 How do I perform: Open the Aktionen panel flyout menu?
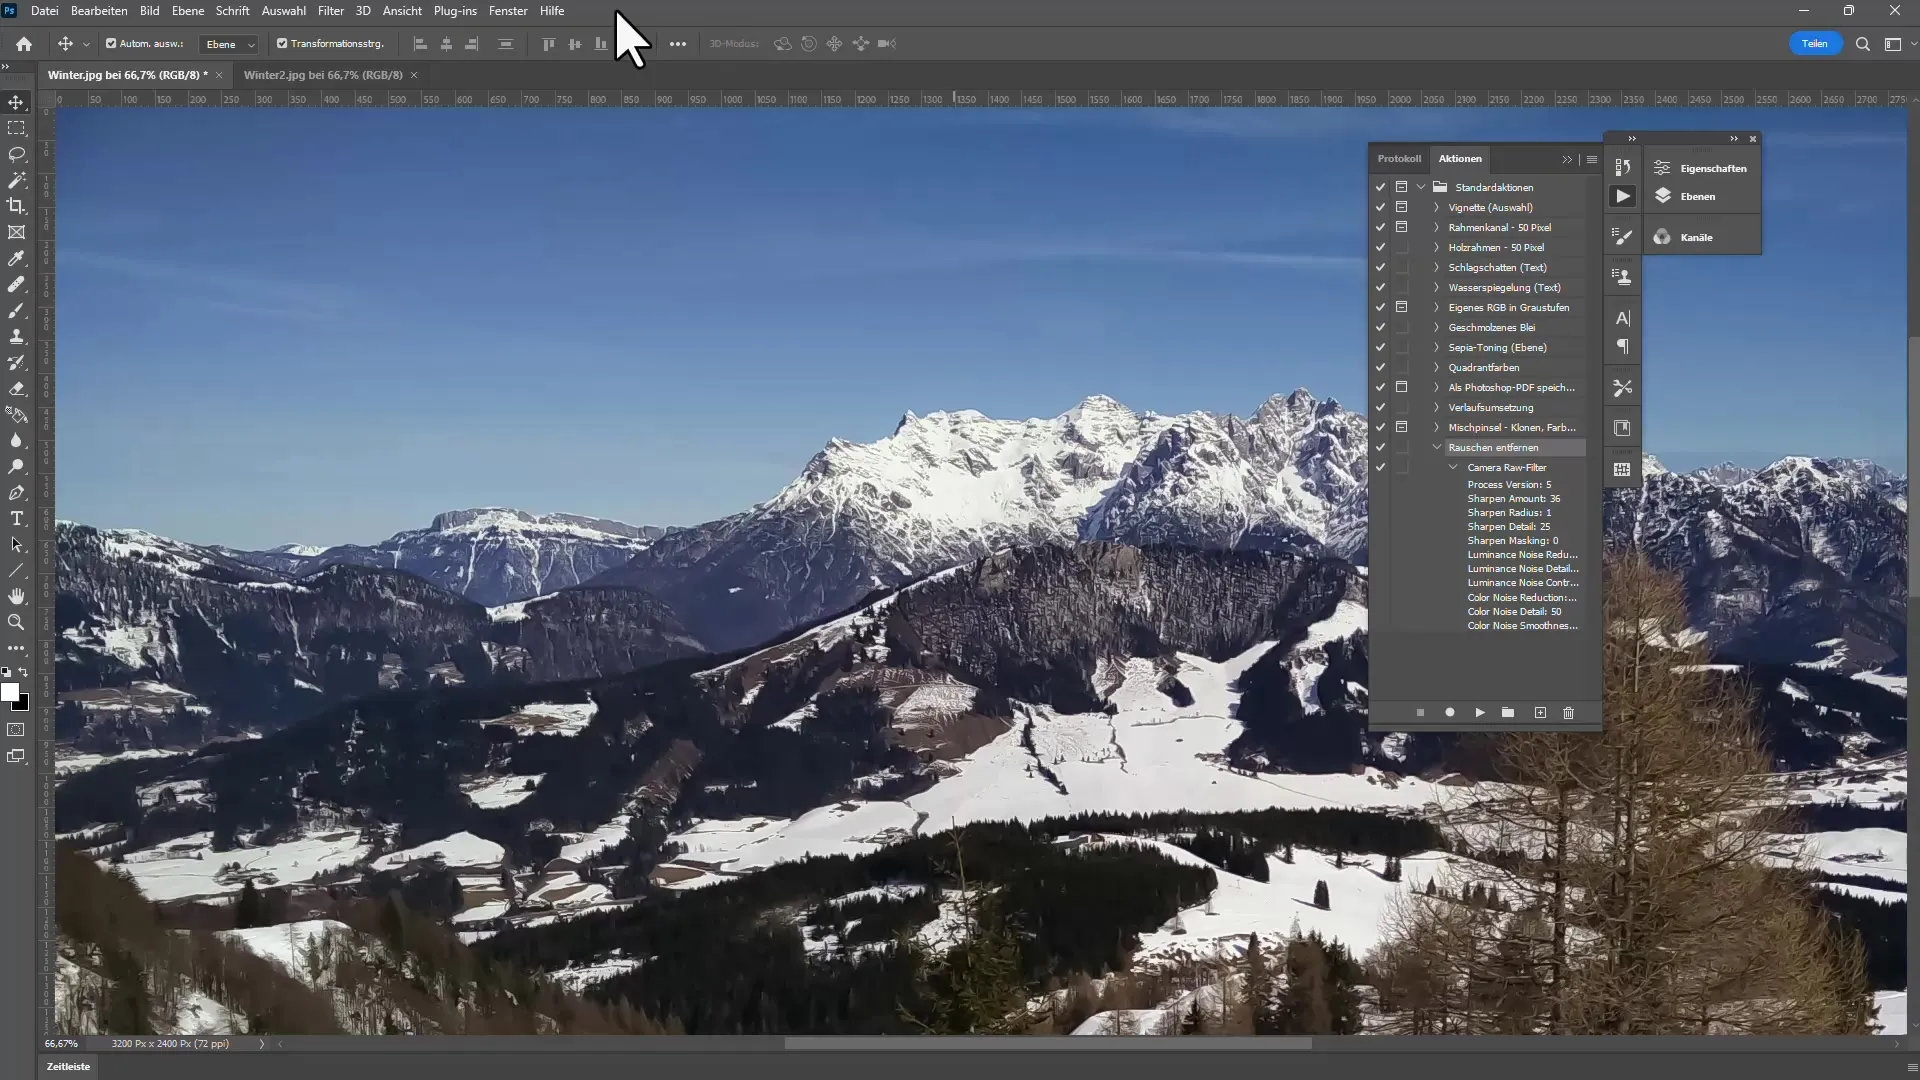[1592, 160]
